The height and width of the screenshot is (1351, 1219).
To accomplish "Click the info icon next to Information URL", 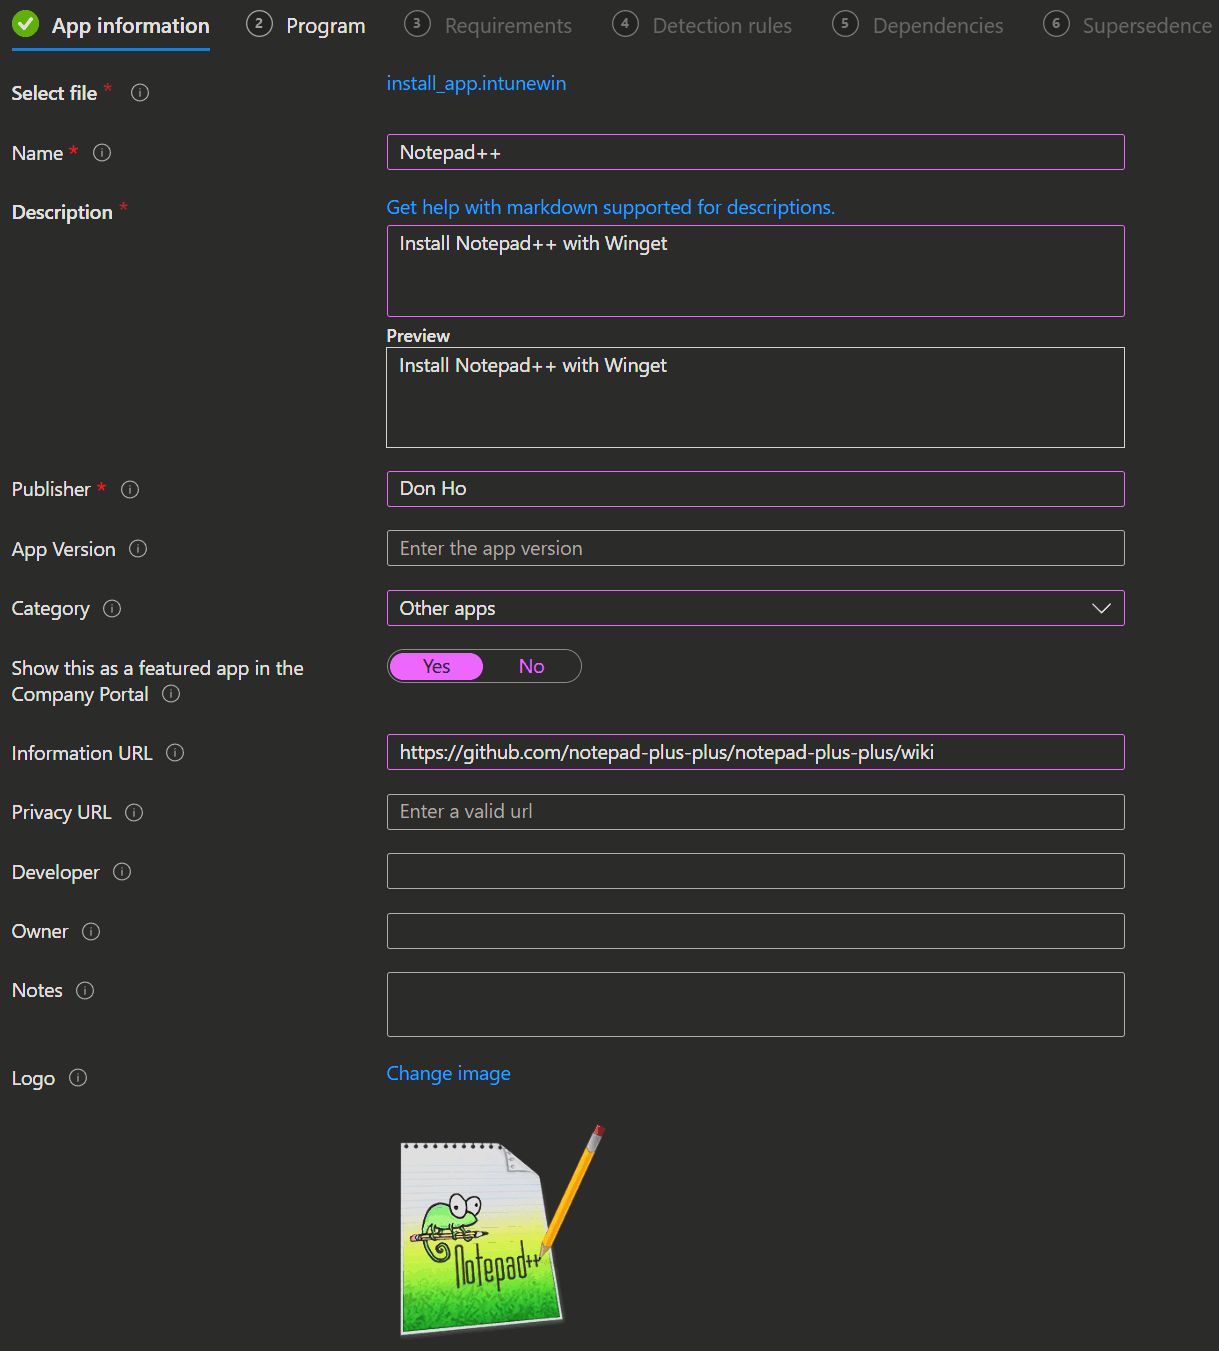I will click(175, 753).
